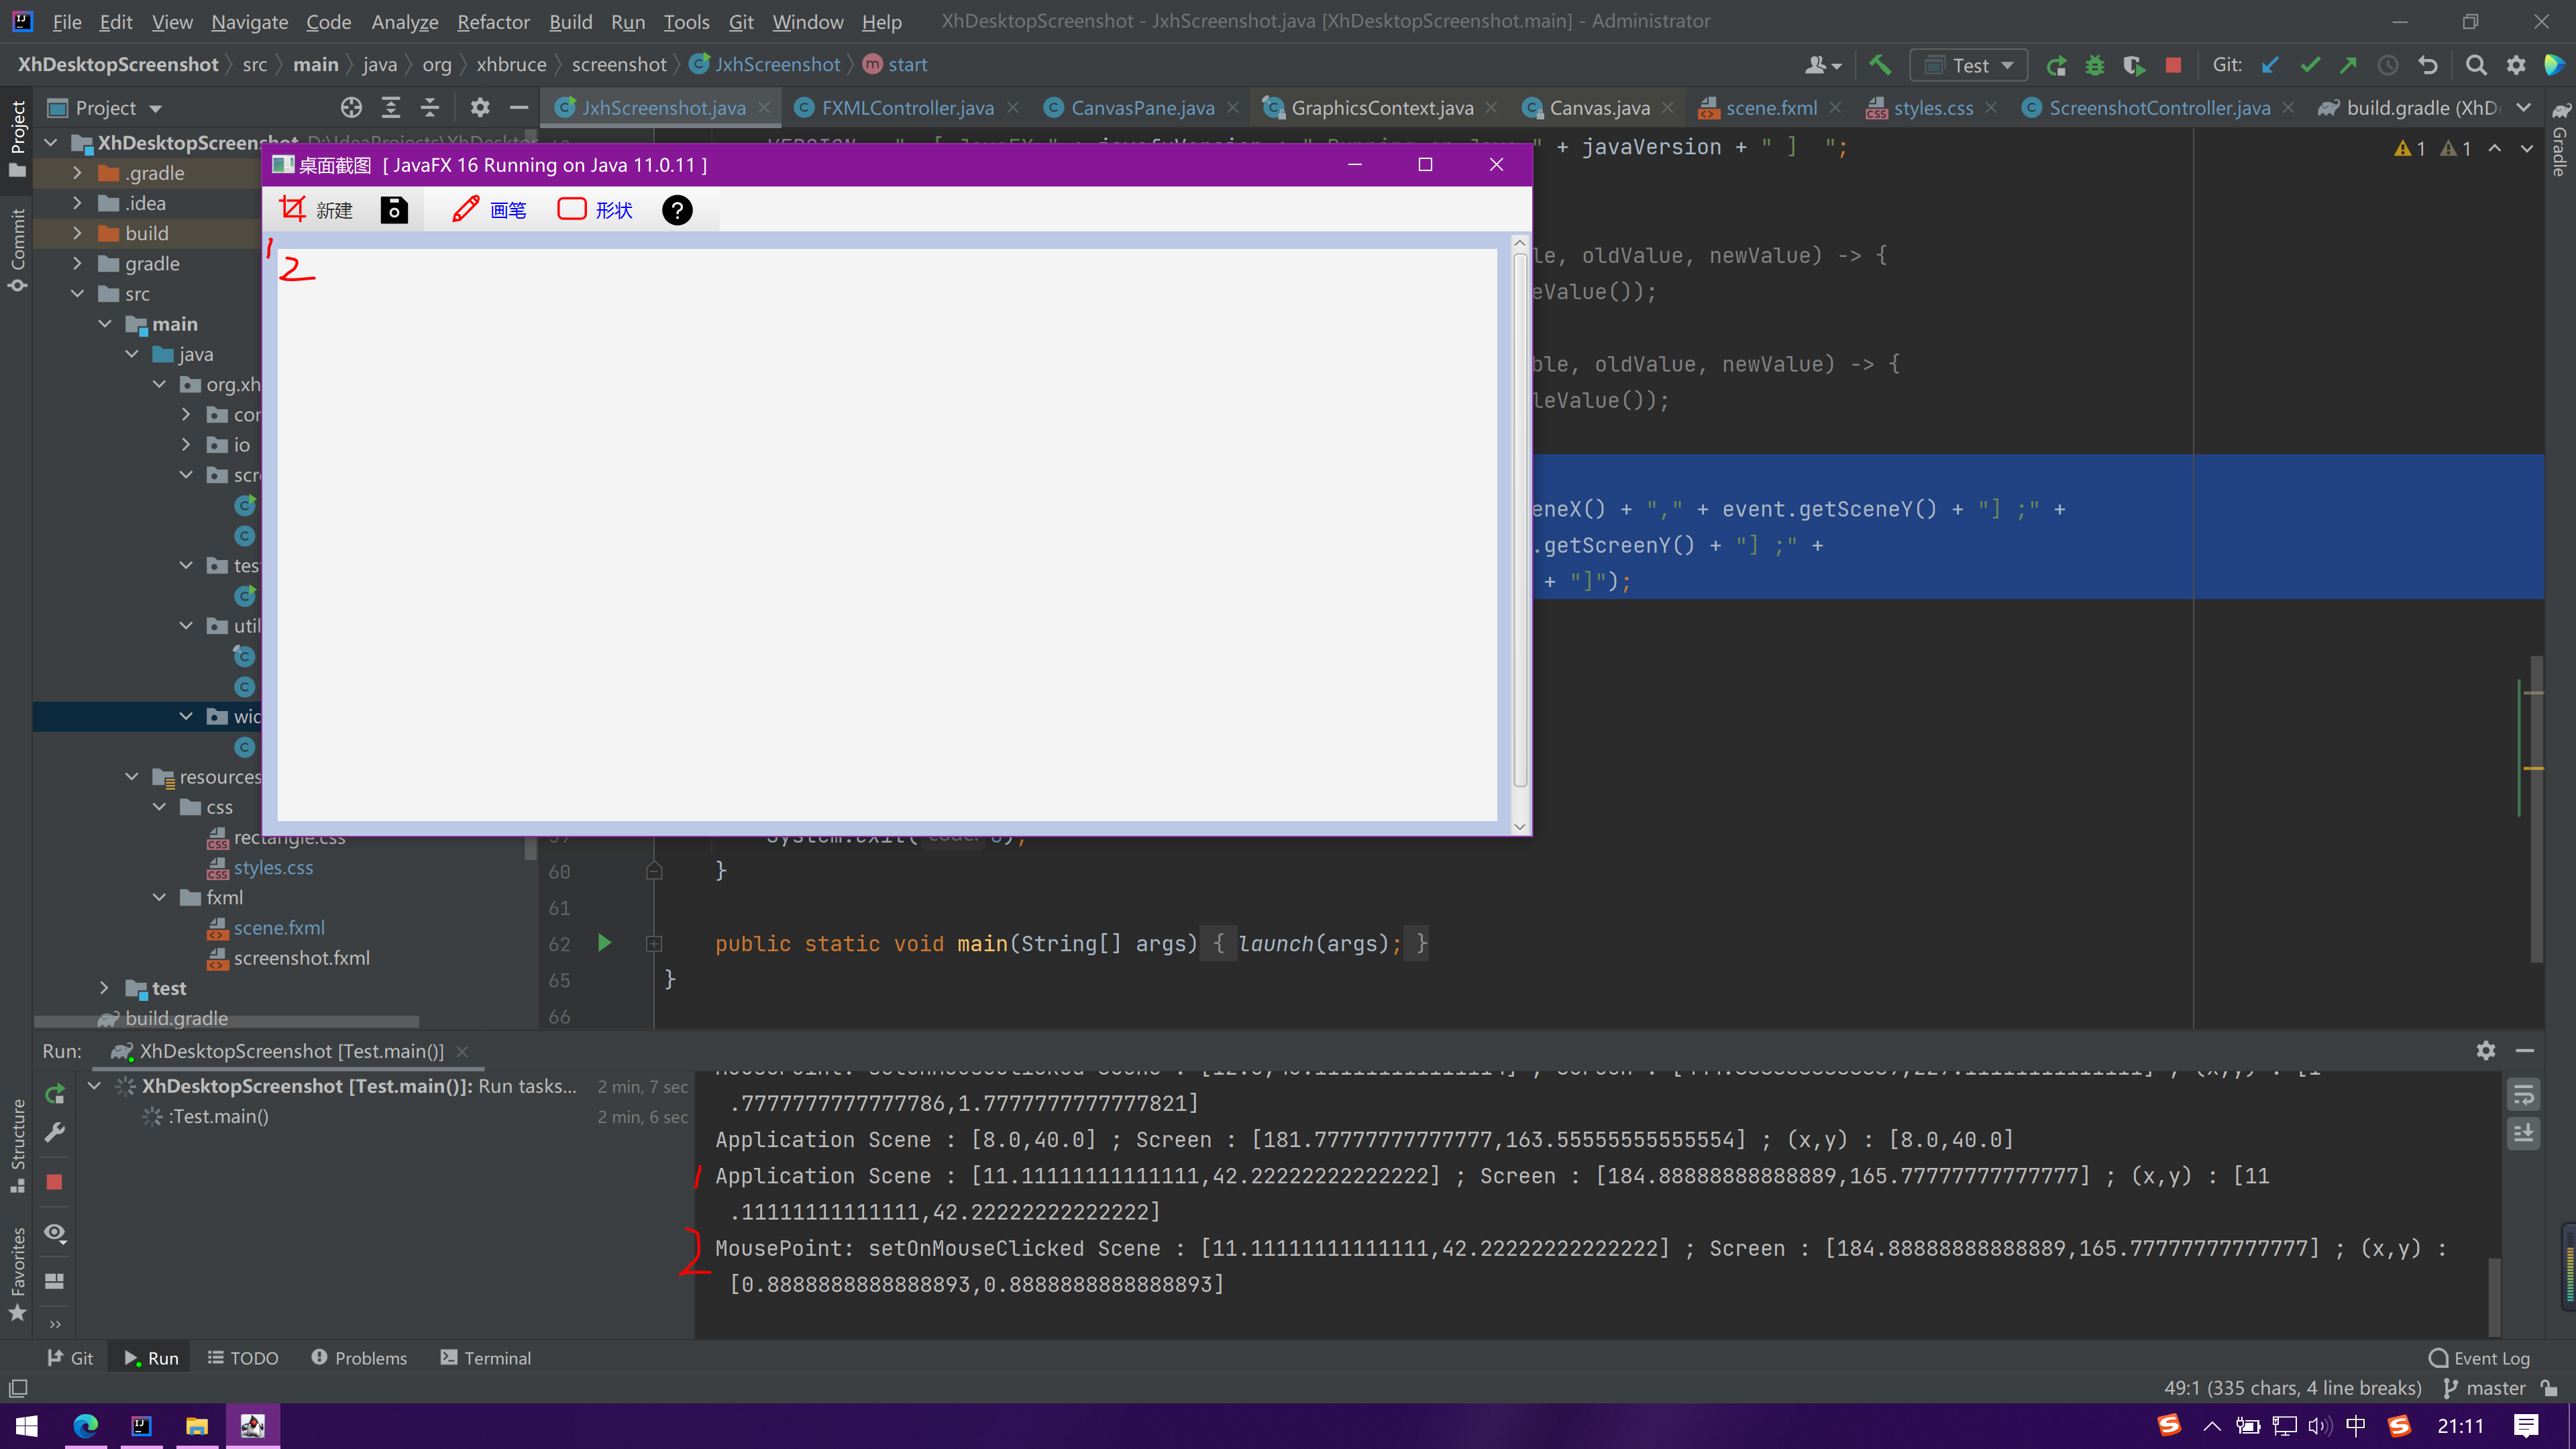Toggle the Project tool window sidebar button
Viewport: 2576px width, 1449px height.
[17, 140]
